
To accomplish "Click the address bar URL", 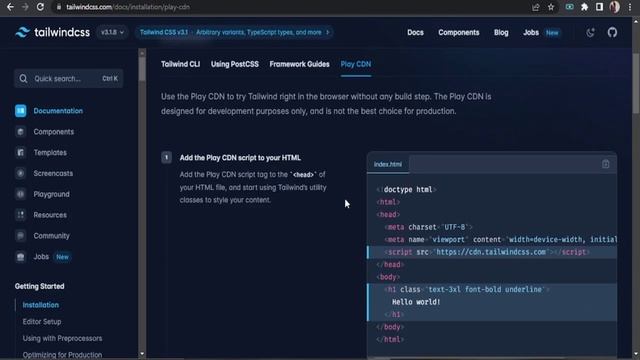I will [128, 7].
